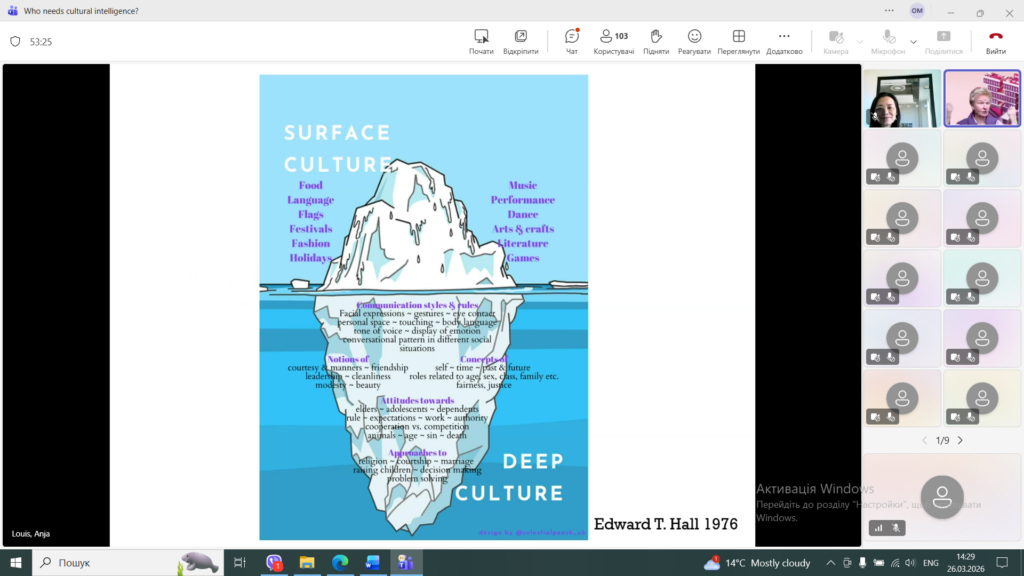The image size is (1024, 576).
Task: Go to previous participants page
Action: [924, 440]
